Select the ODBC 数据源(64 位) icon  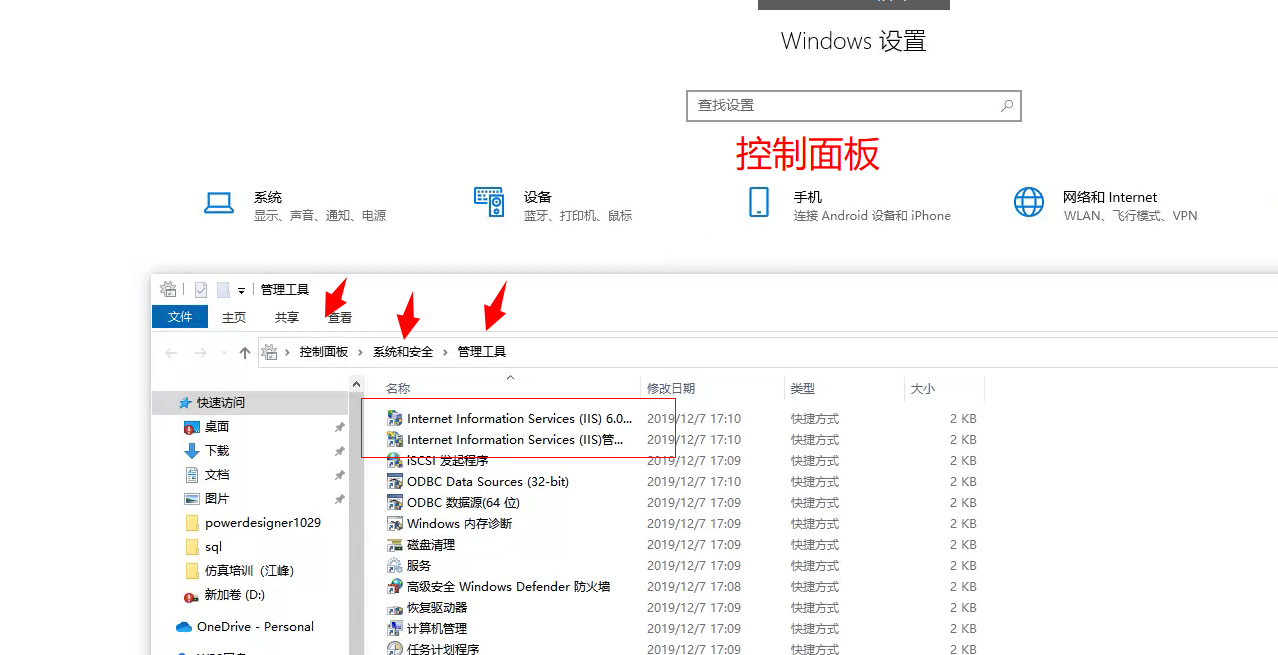pyautogui.click(x=395, y=502)
